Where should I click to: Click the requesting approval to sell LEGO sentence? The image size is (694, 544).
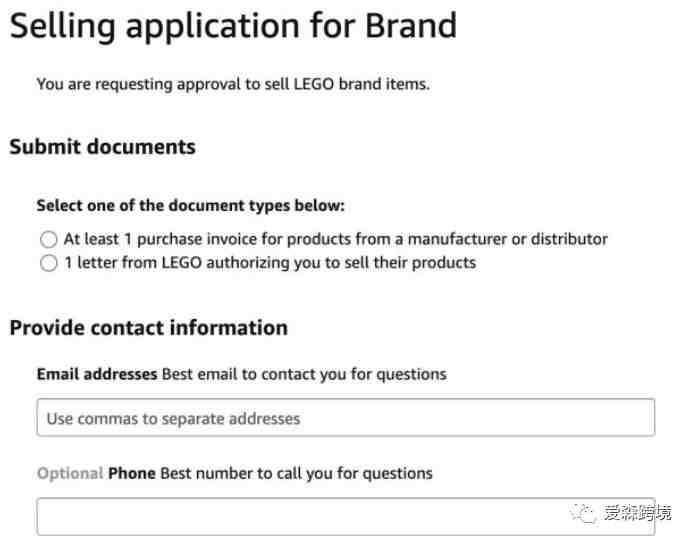click(233, 84)
